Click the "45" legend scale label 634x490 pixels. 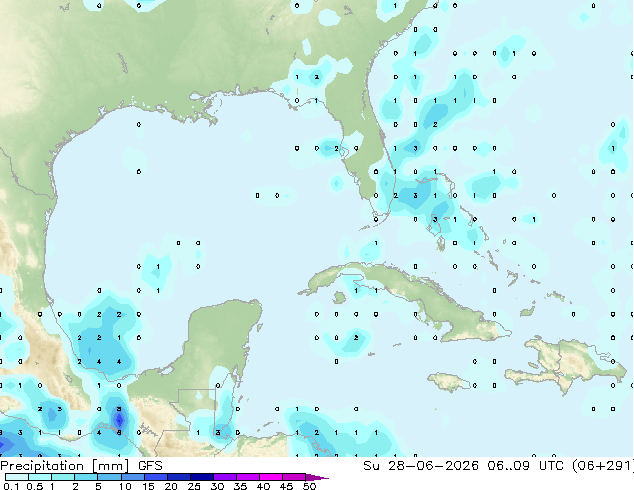(286, 486)
